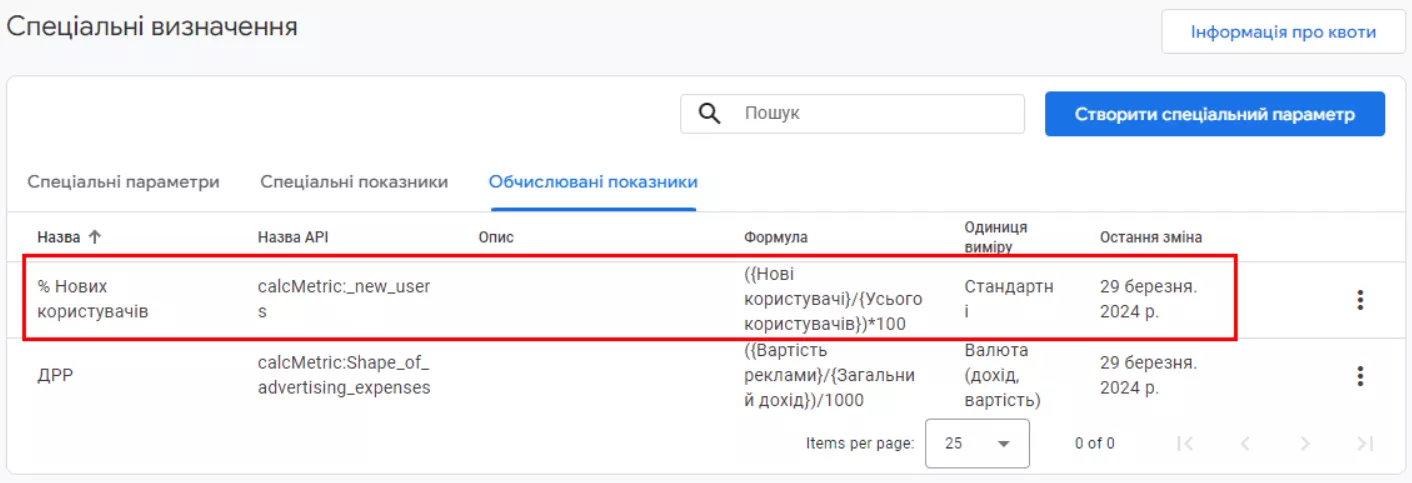Image resolution: width=1412 pixels, height=483 pixels.
Task: Click the Формула column header
Action: coord(776,237)
